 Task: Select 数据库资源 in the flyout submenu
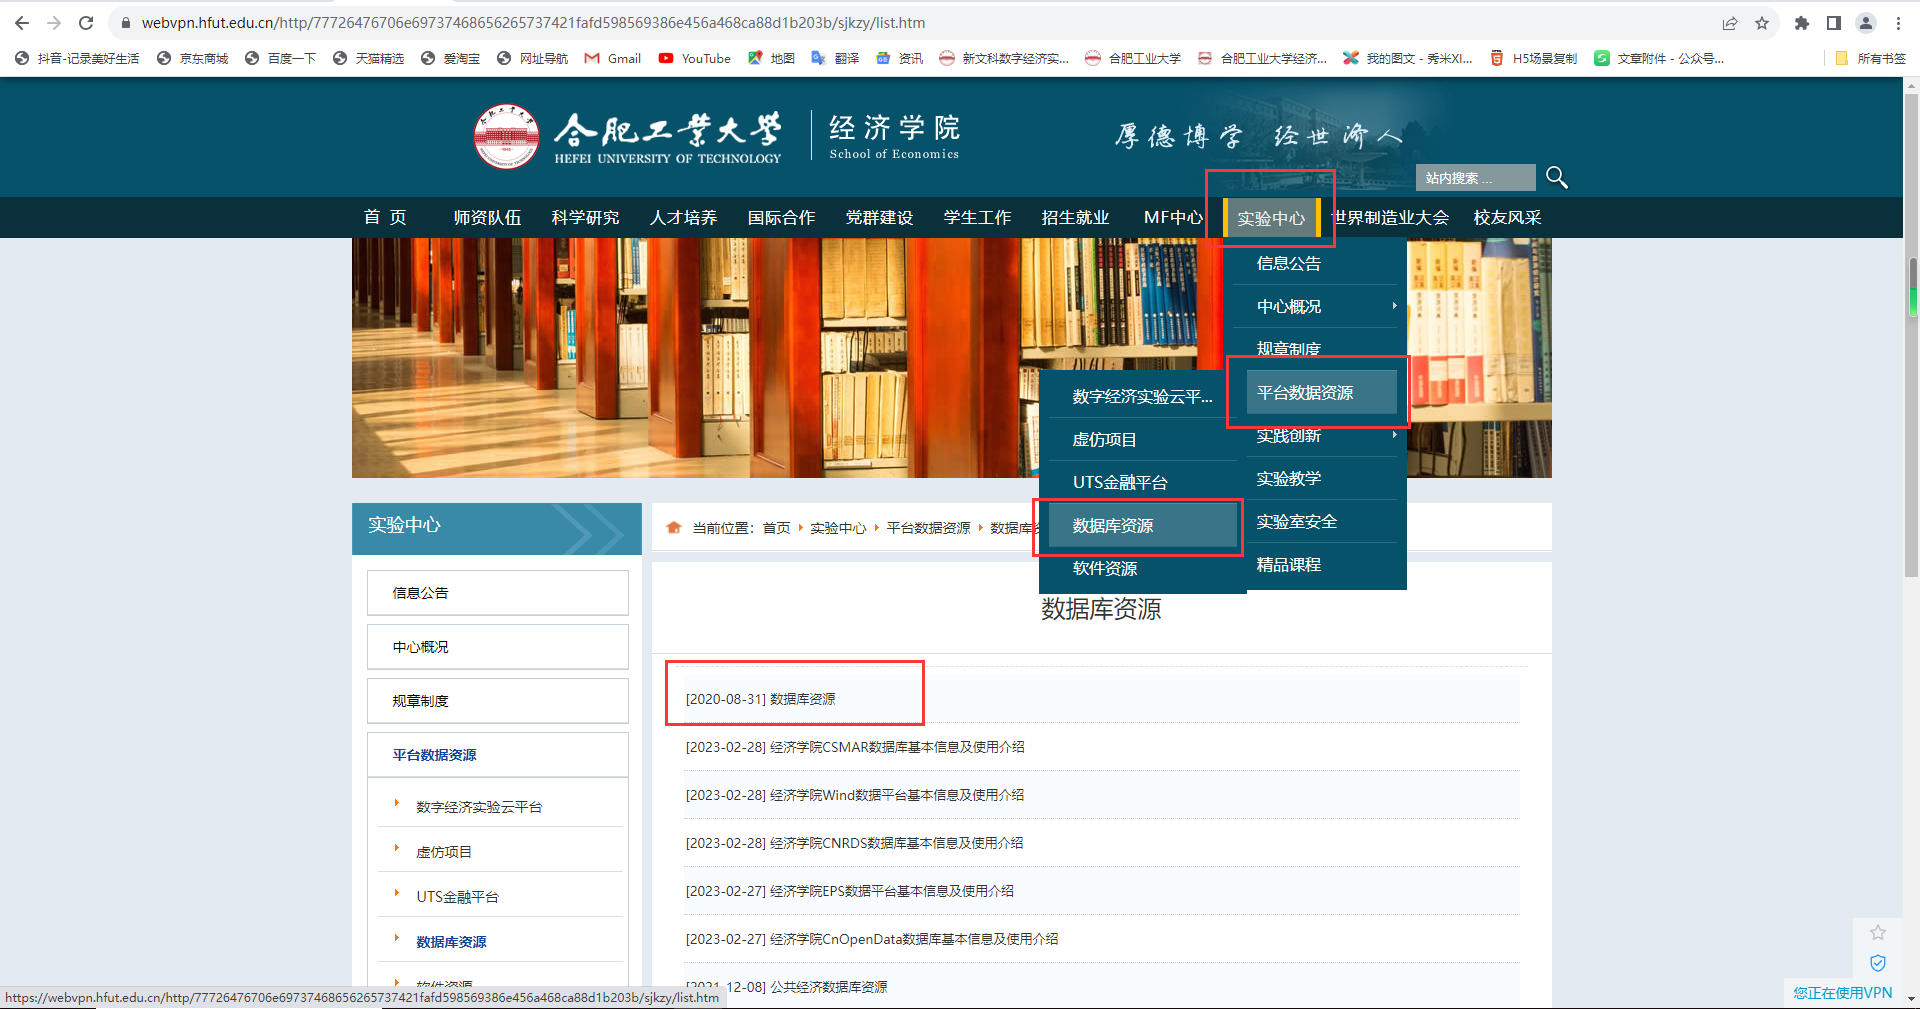(x=1113, y=526)
